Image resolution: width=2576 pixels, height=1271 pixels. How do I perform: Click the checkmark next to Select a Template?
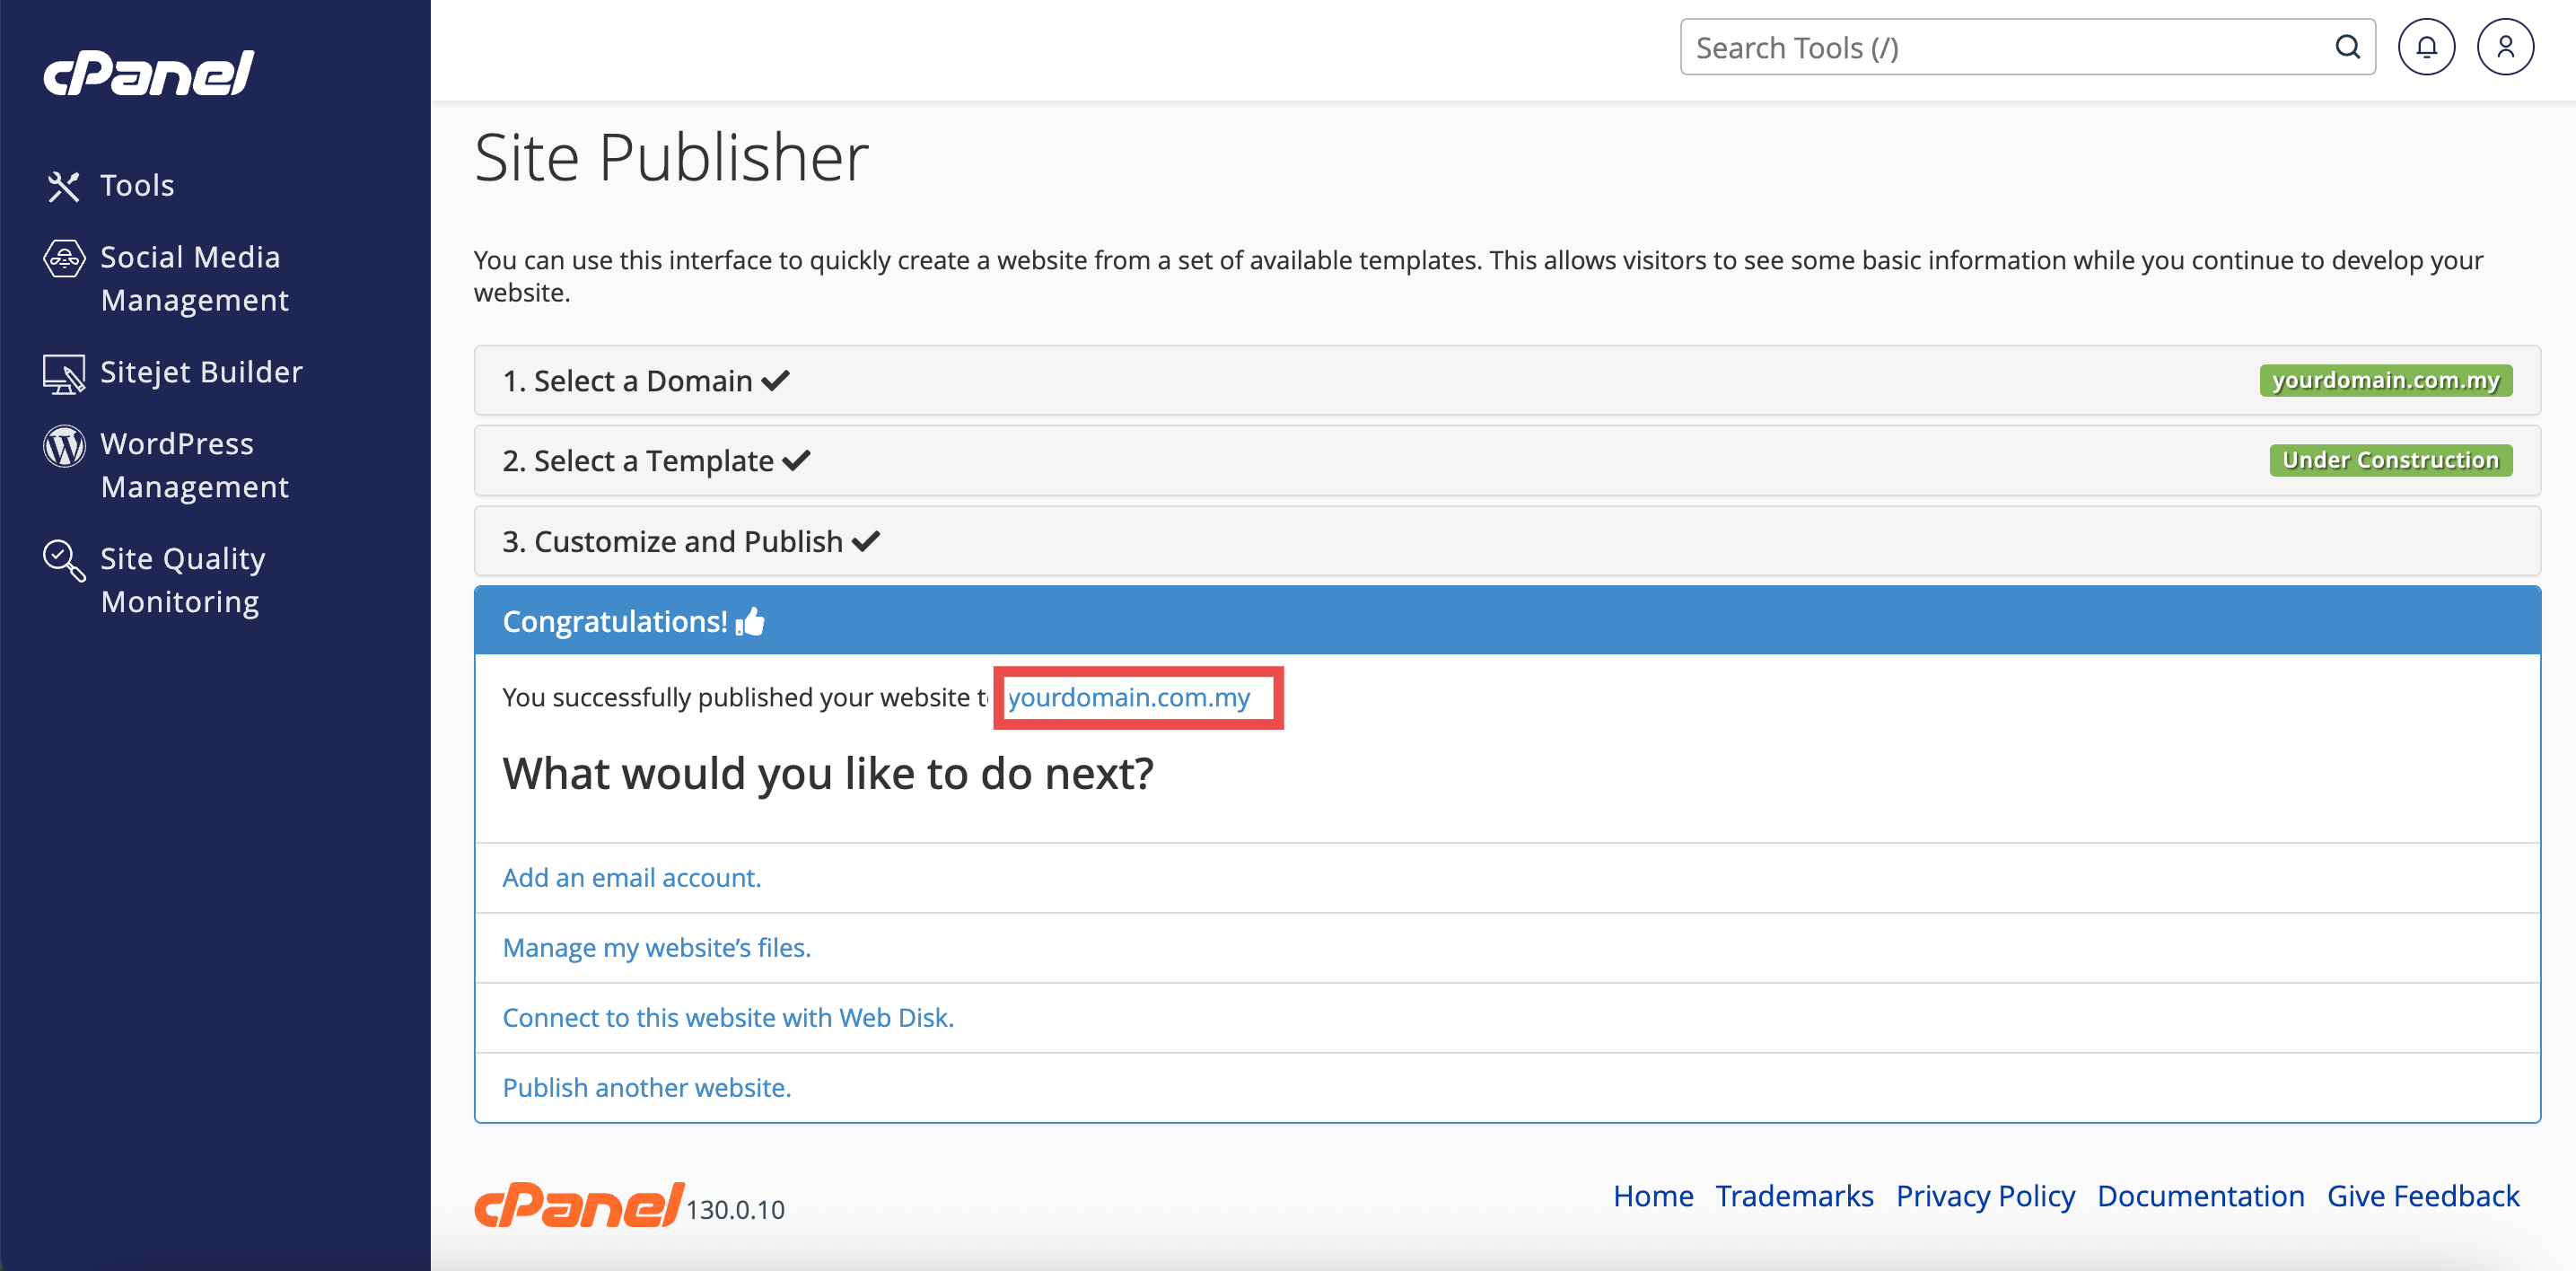(796, 461)
